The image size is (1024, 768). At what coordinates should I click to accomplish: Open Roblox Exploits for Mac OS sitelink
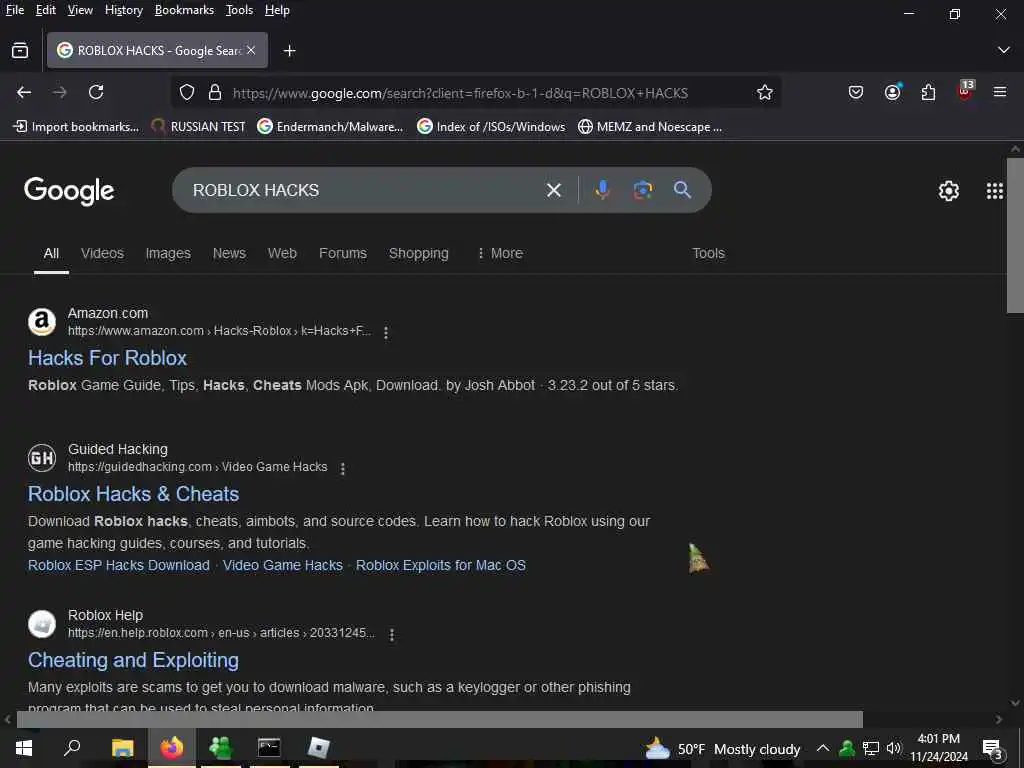coord(441,566)
